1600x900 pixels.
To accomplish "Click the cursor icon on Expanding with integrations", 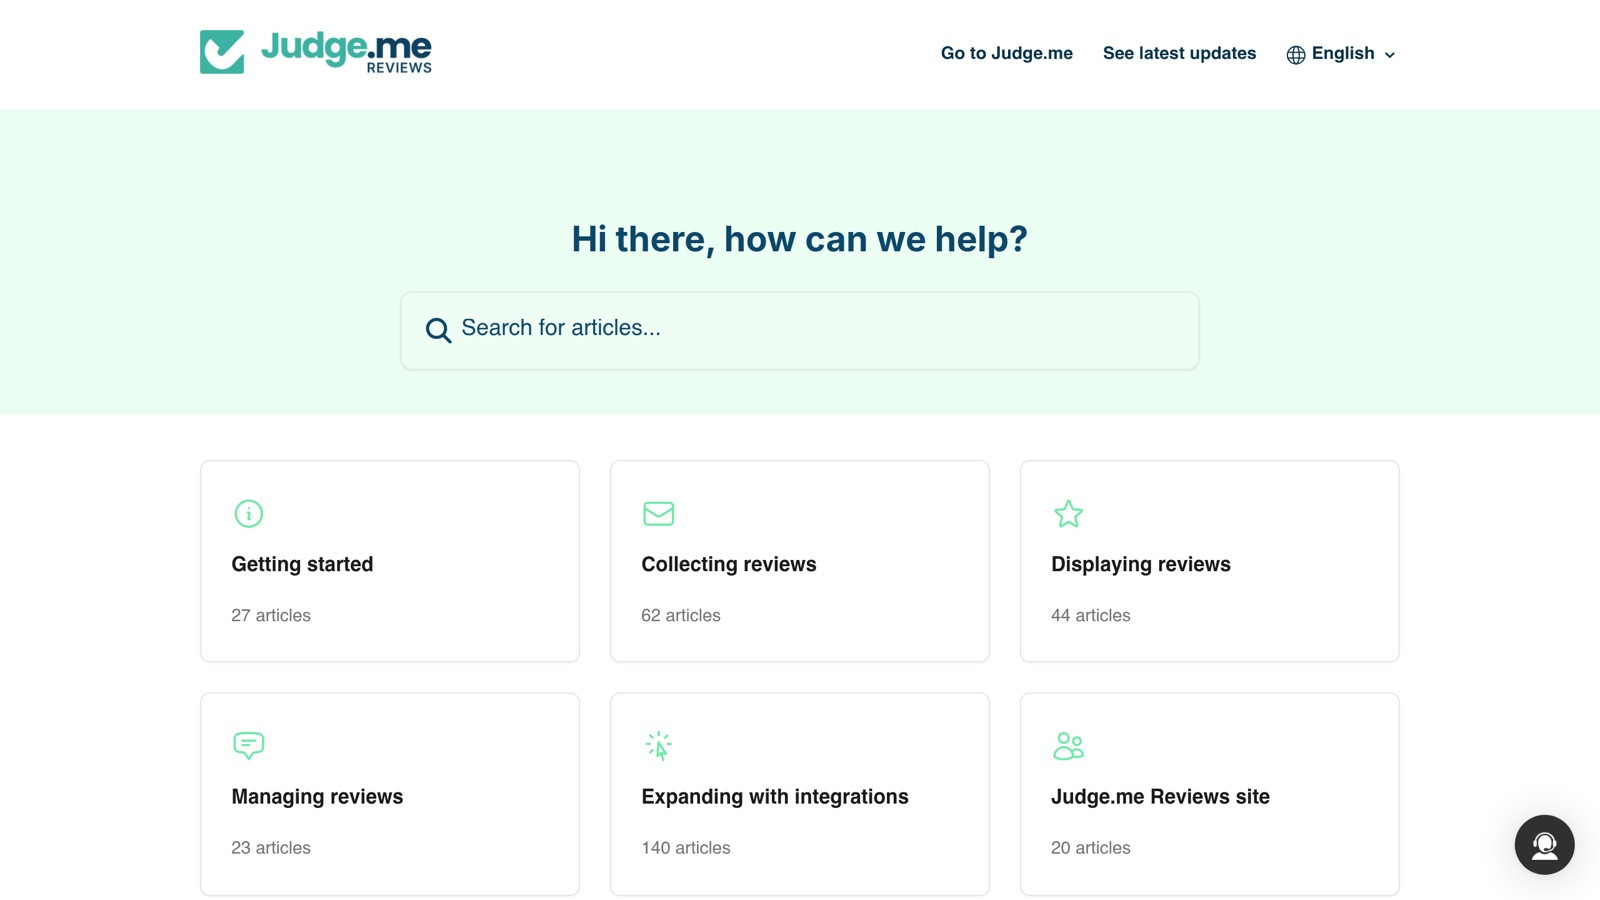I will coord(658,745).
